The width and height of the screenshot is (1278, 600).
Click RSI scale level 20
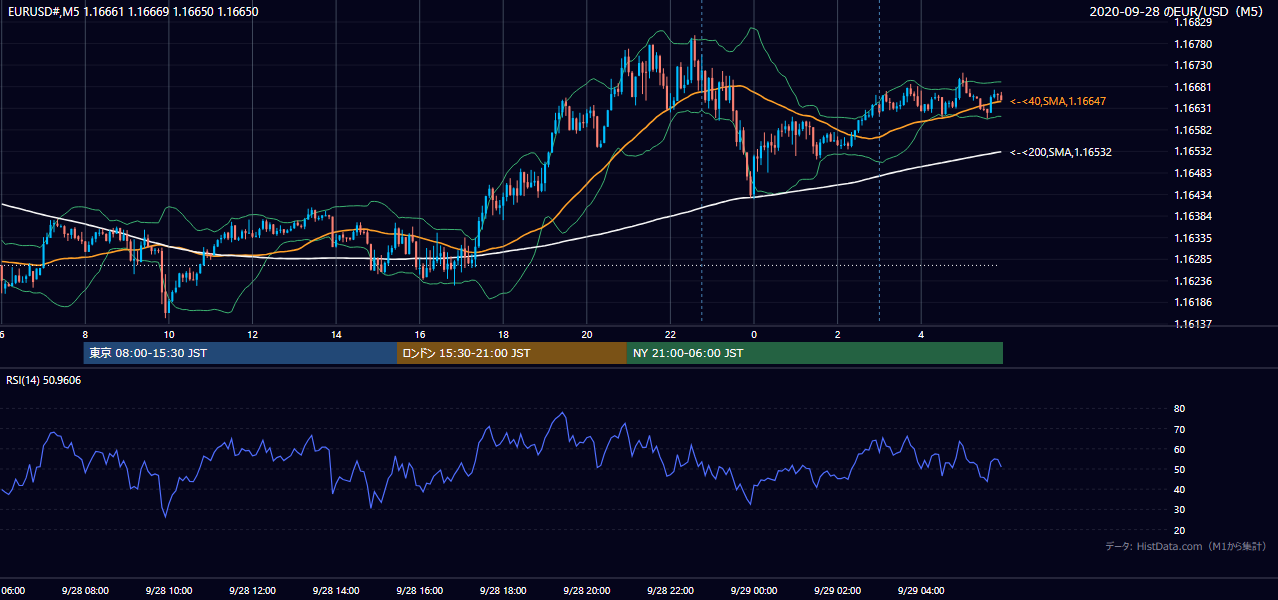pos(1179,530)
